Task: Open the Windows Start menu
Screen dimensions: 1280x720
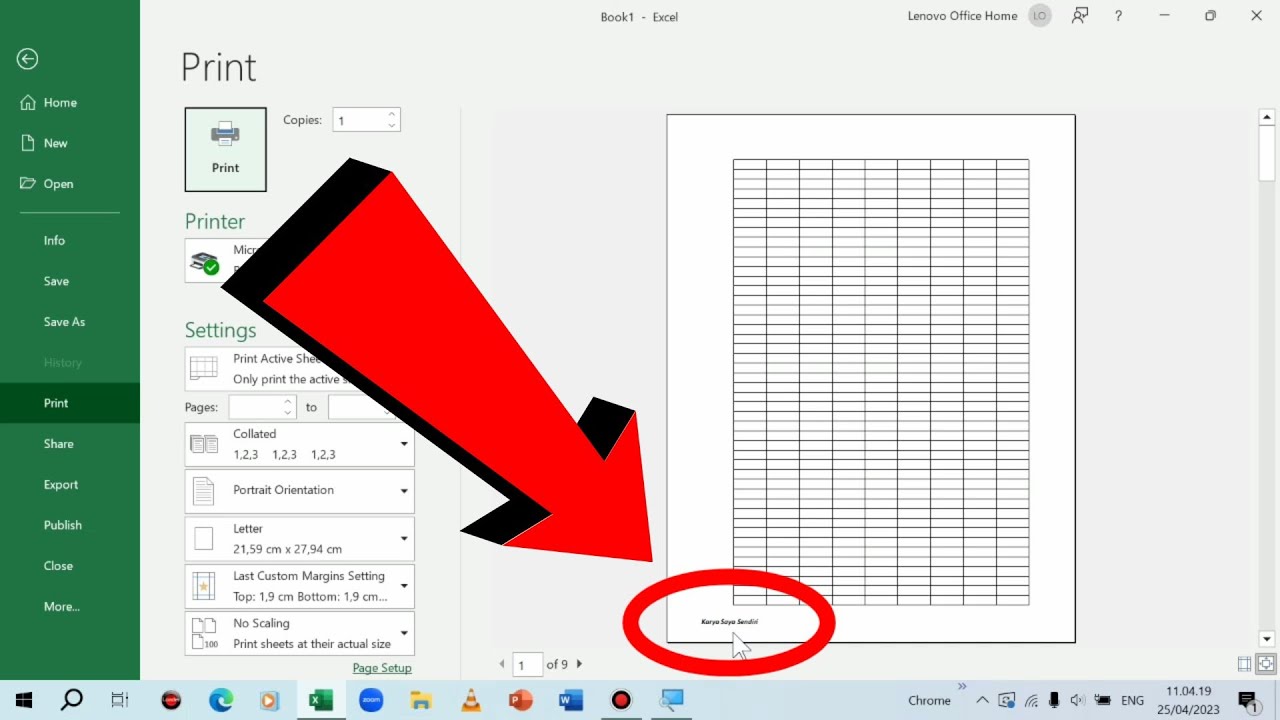Action: [24, 700]
